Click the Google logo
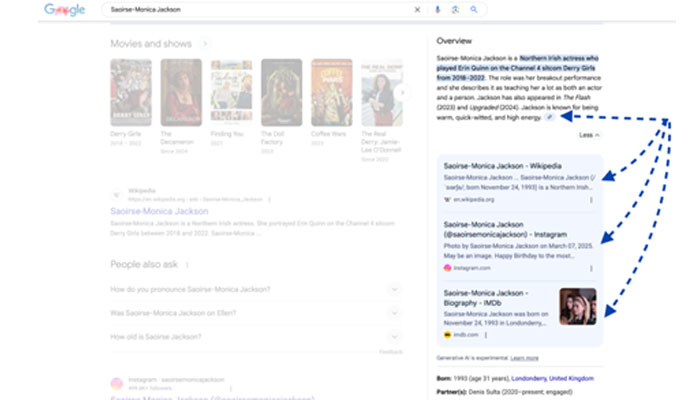Viewport: 700px width, 400px height. (64, 10)
